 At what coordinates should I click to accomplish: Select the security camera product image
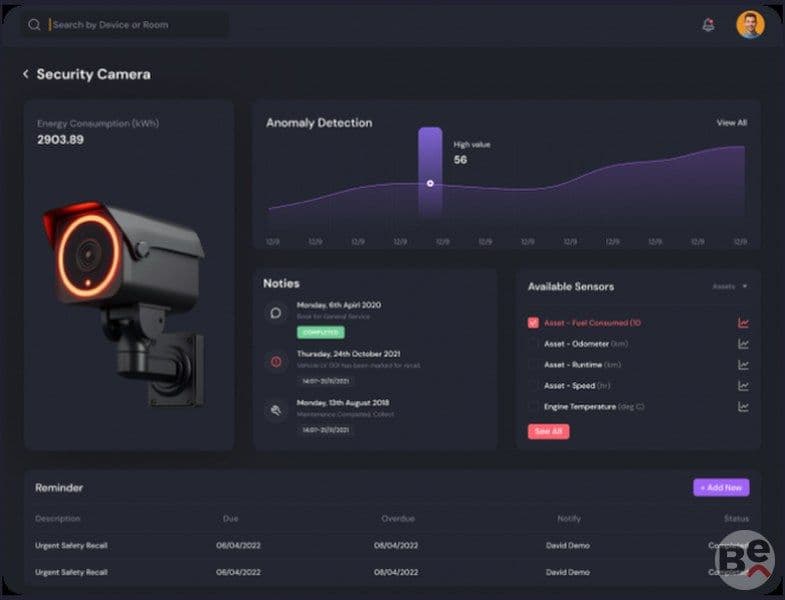pyautogui.click(x=124, y=303)
